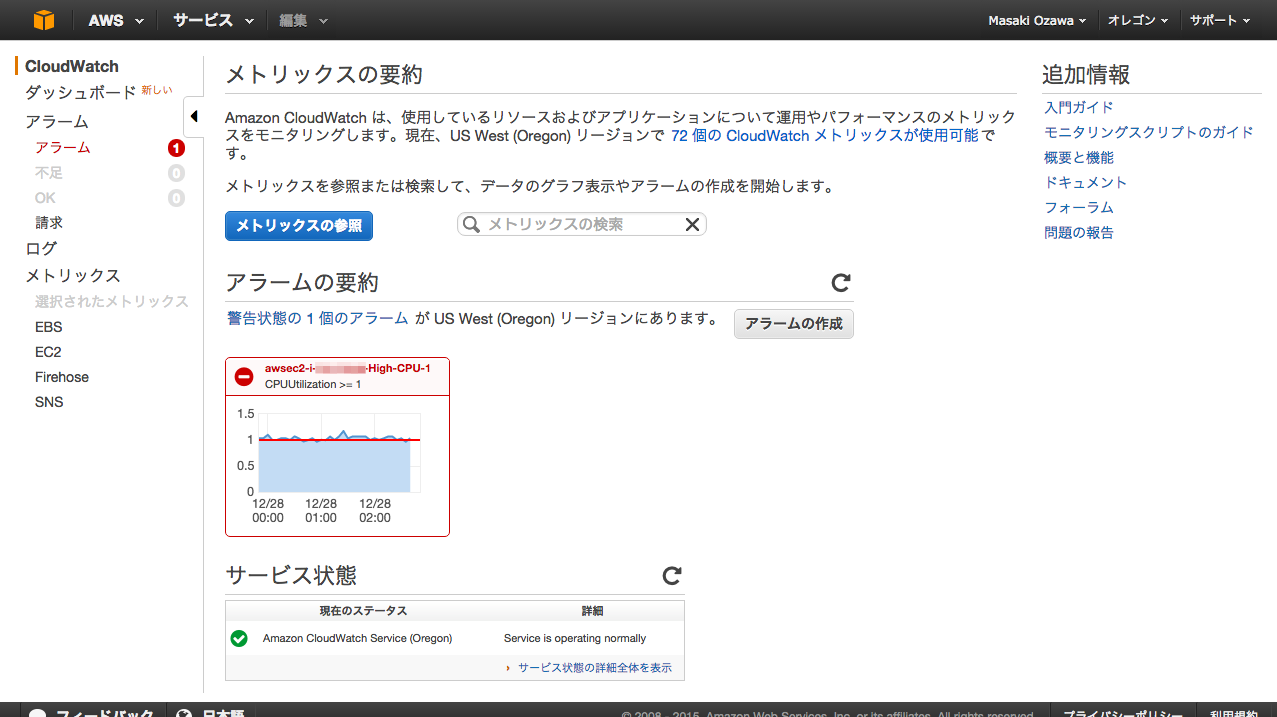Open メトリックス in the sidebar
Image resolution: width=1277 pixels, height=717 pixels.
point(73,276)
